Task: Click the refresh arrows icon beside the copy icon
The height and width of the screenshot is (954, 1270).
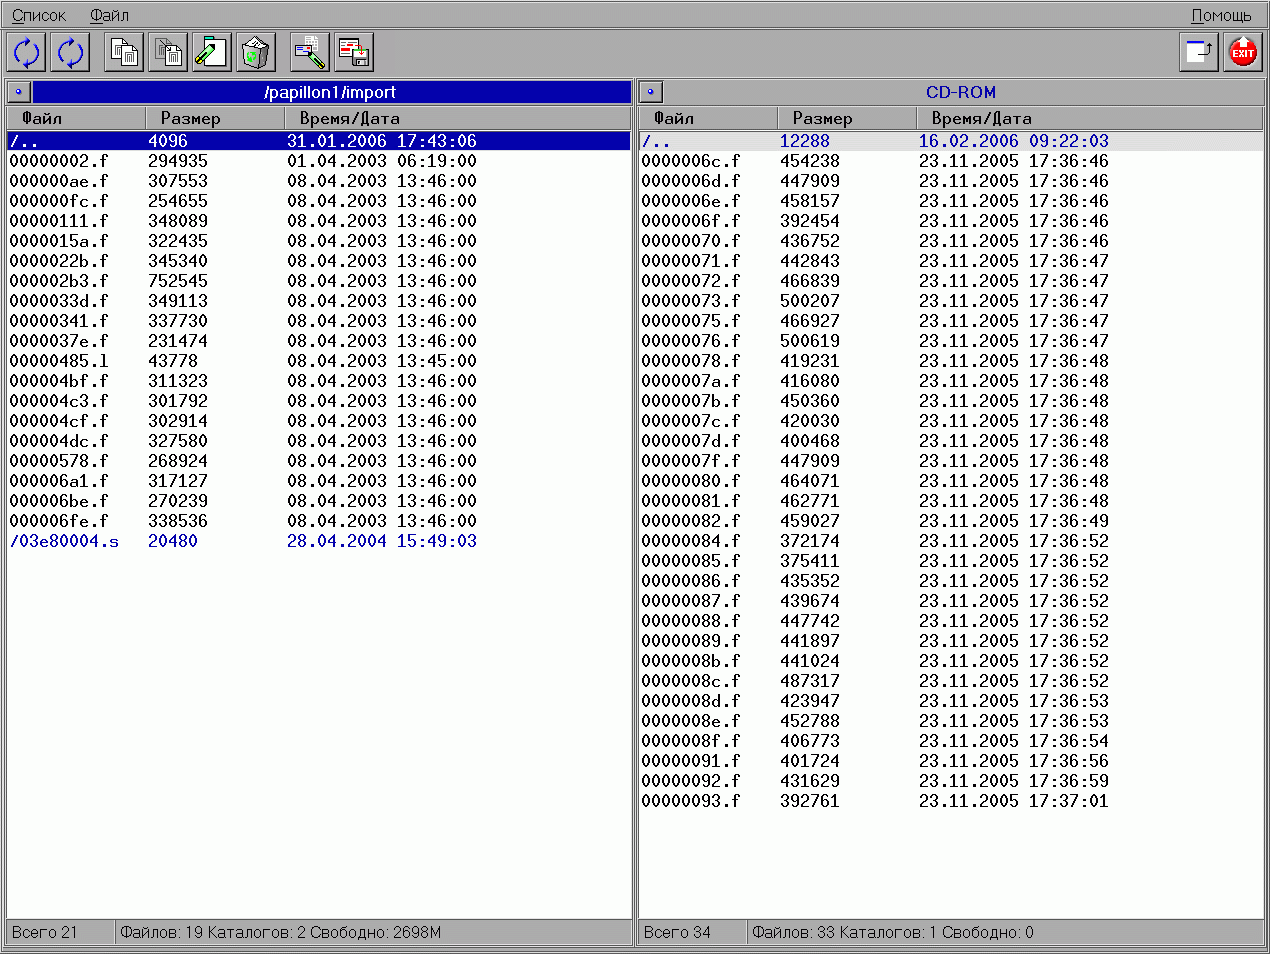Action: [70, 52]
